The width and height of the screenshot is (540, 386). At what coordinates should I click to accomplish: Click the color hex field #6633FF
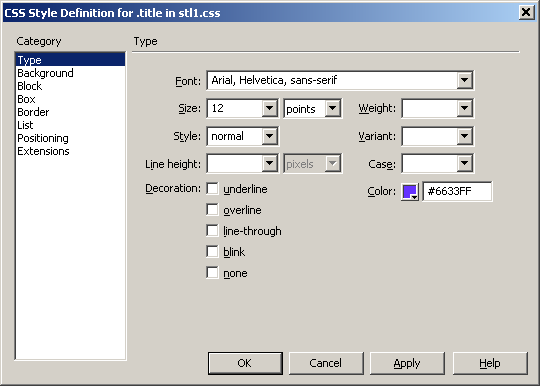tap(457, 191)
